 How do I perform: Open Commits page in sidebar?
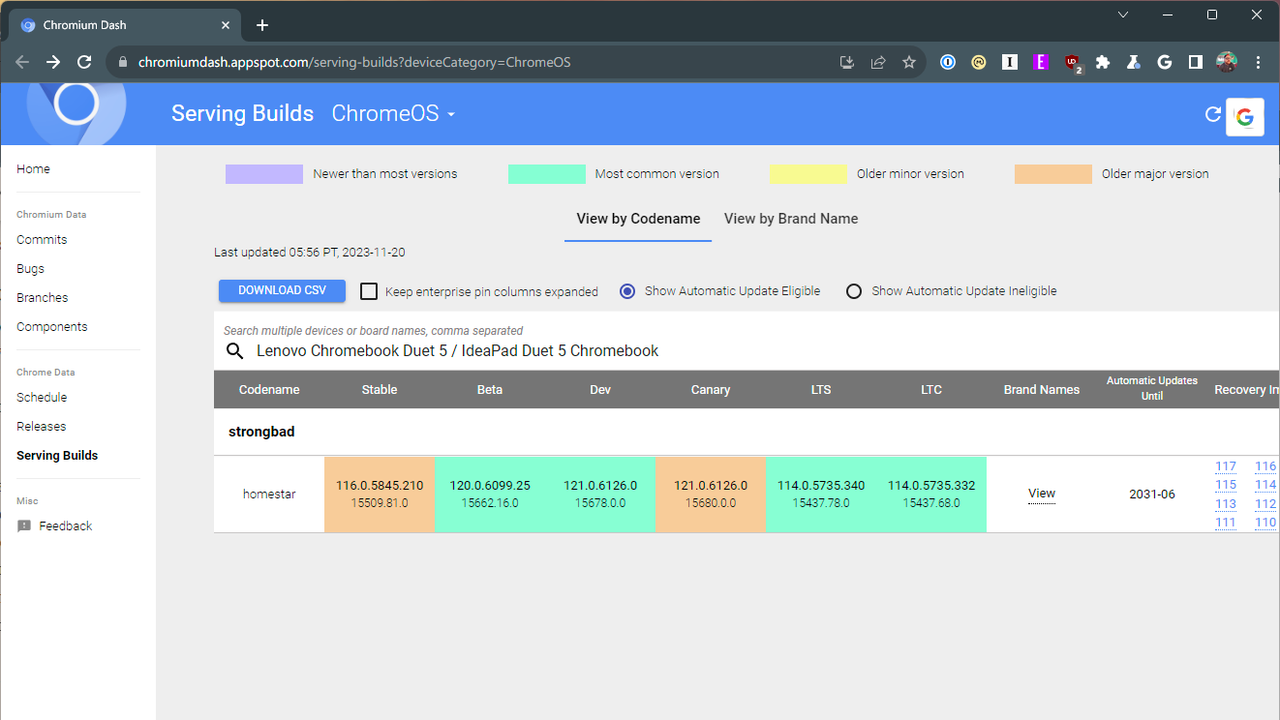click(x=42, y=240)
